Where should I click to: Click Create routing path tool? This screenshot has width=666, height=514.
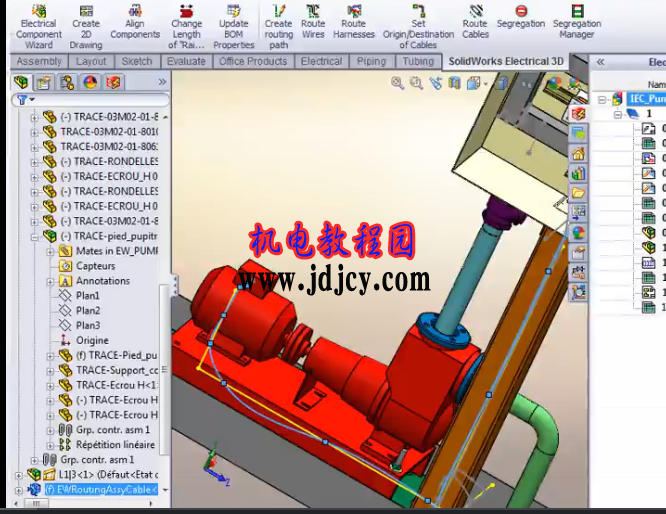coord(279,26)
